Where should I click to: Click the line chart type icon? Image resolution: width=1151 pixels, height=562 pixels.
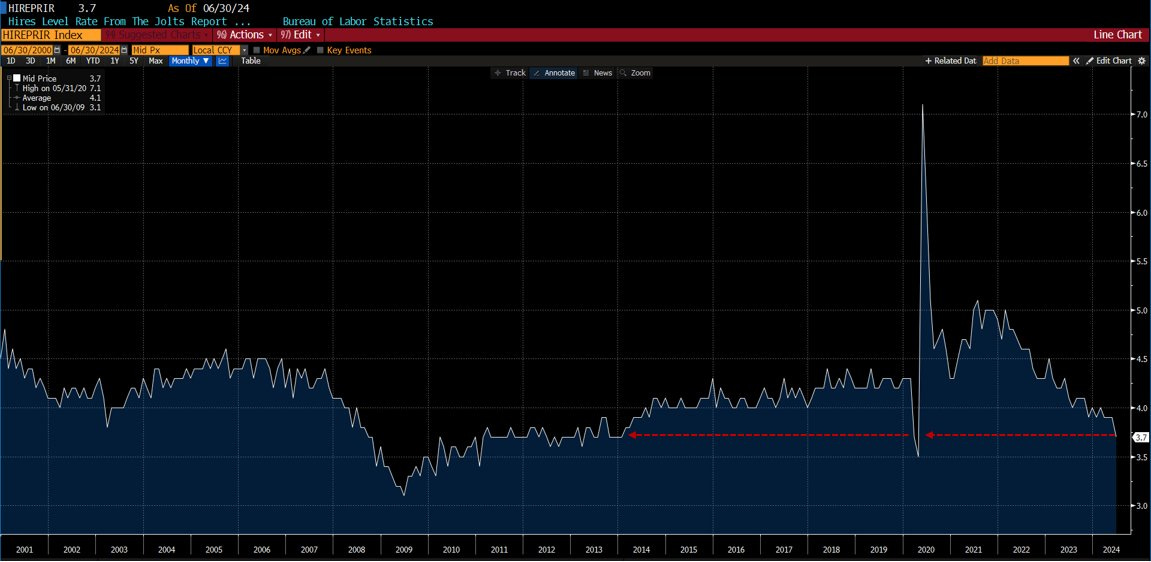pos(222,61)
